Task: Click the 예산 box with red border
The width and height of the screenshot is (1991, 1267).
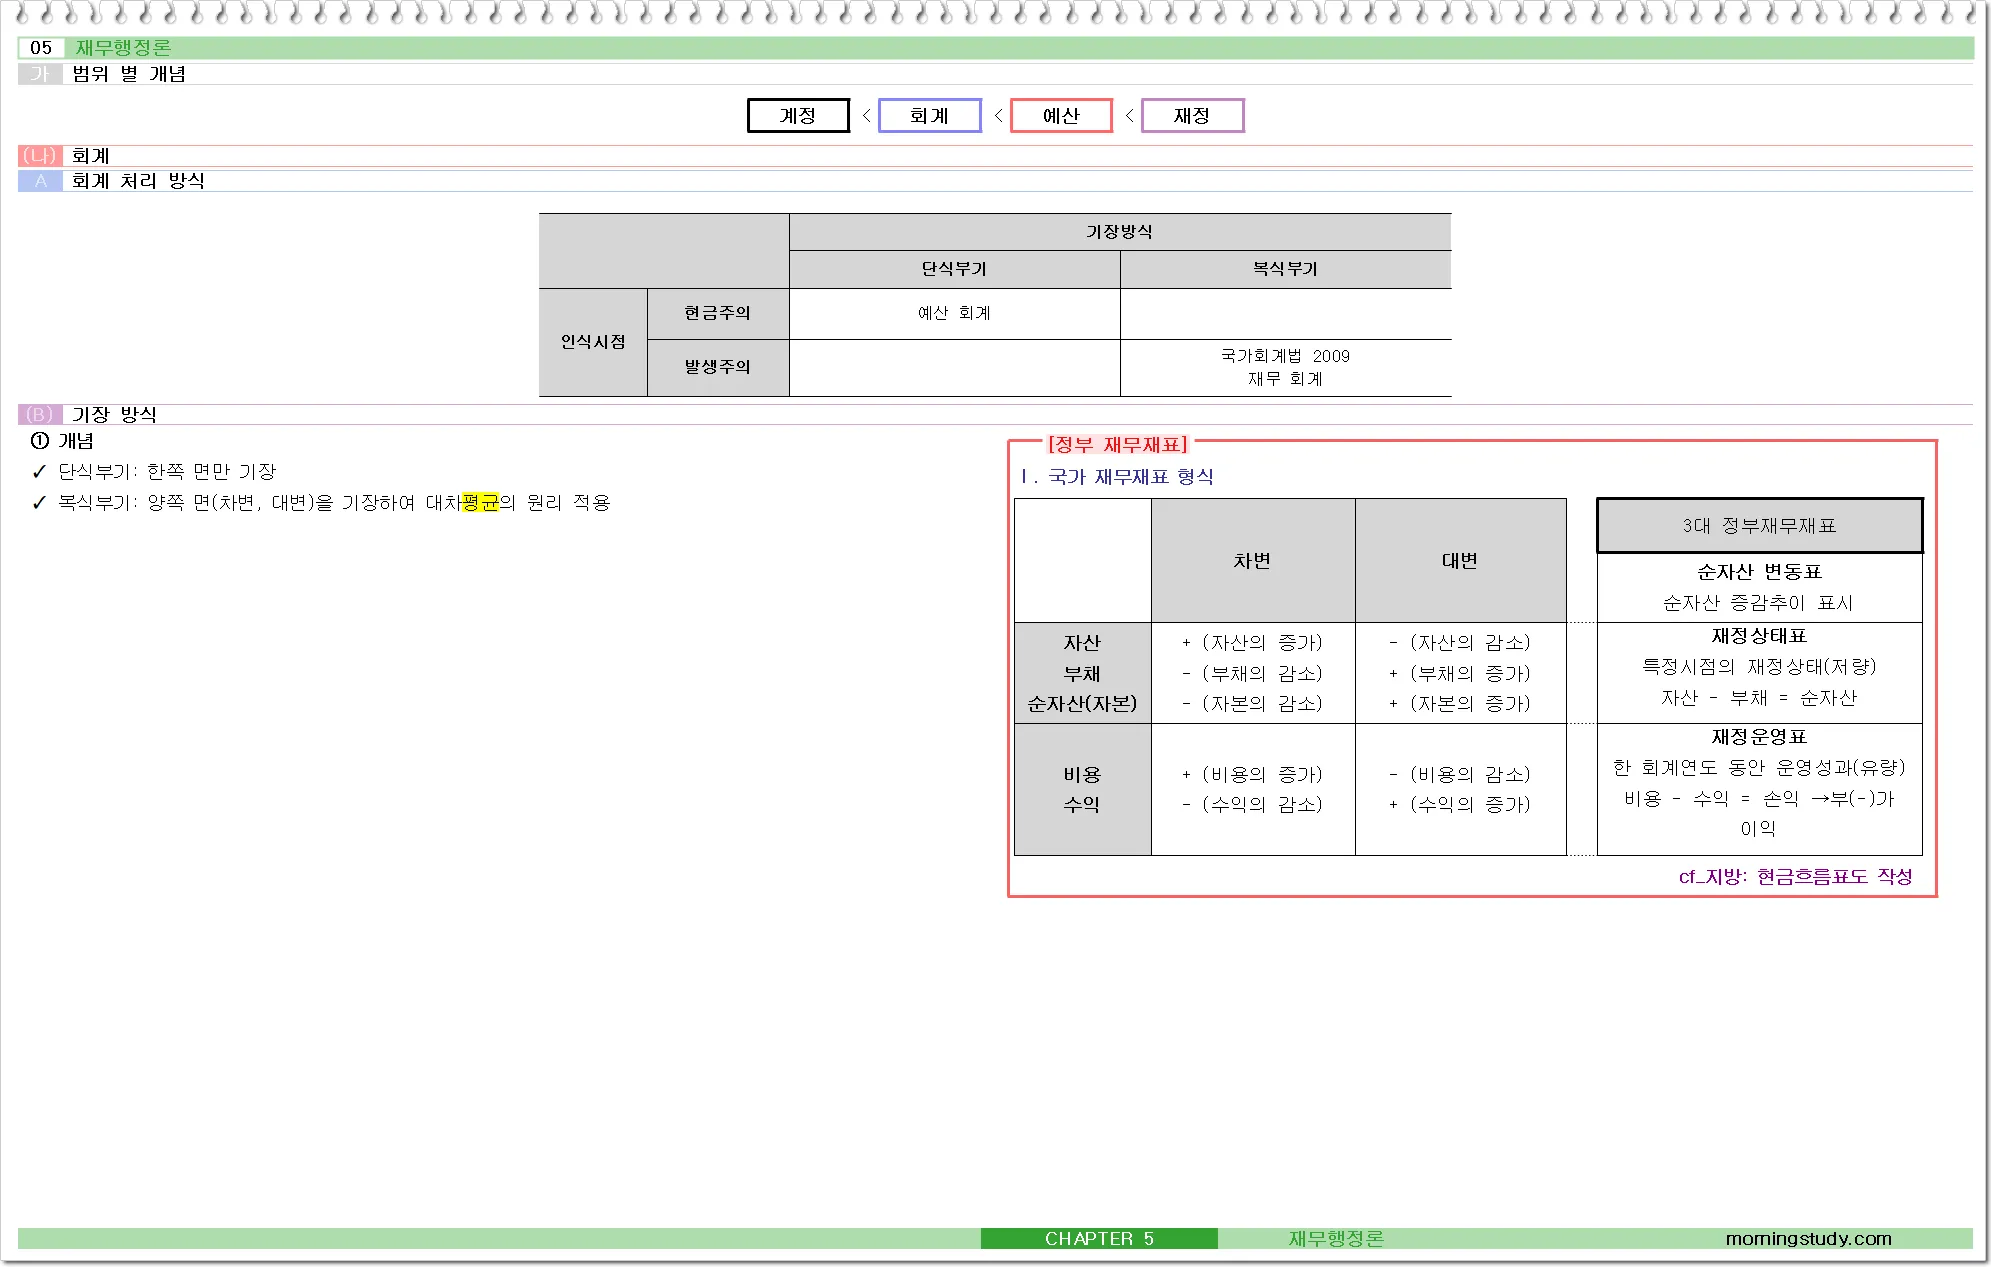Action: pos(1061,115)
